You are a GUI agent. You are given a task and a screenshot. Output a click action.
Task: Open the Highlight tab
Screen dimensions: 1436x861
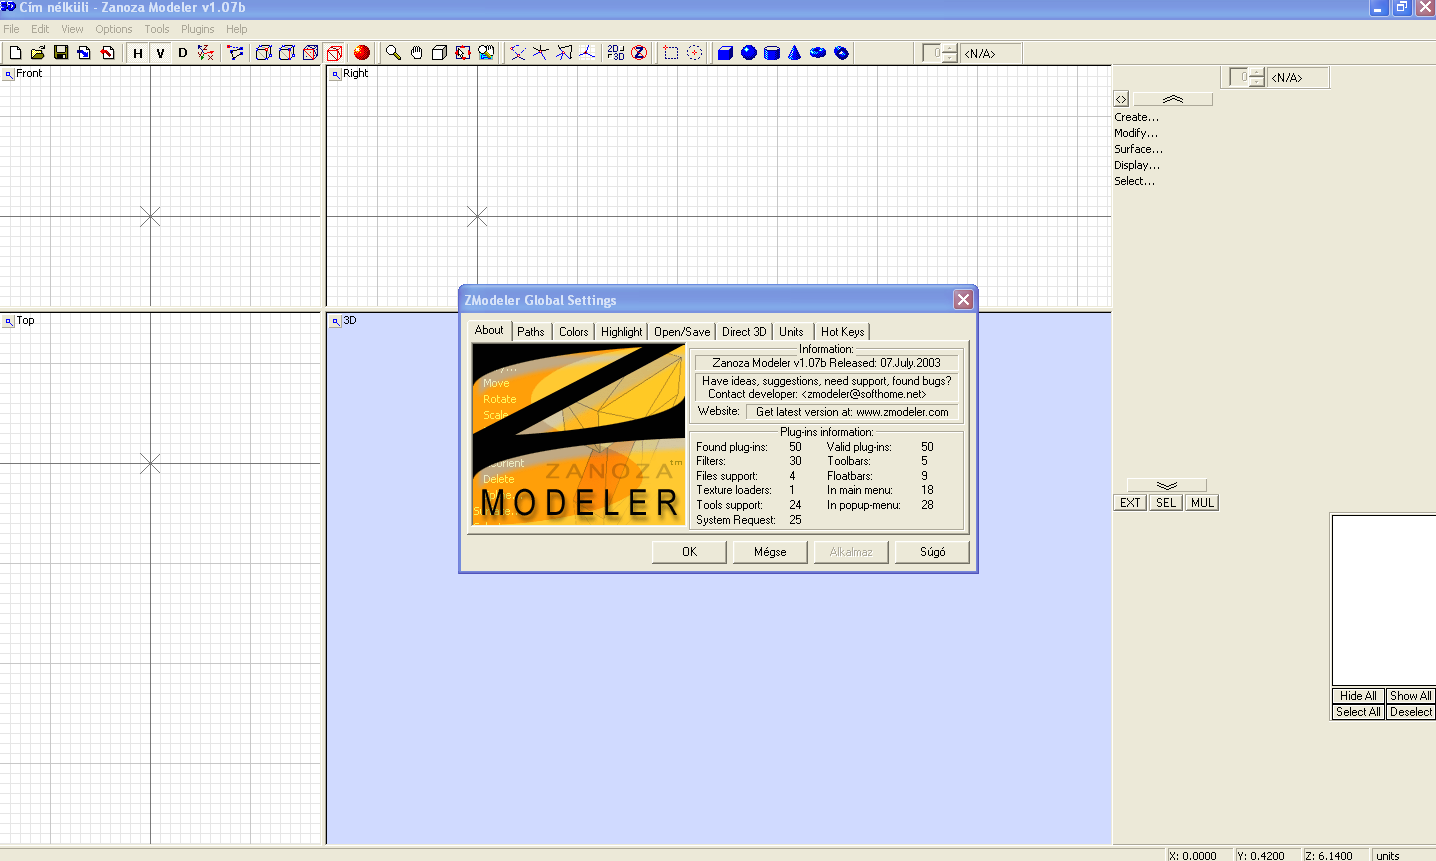pyautogui.click(x=622, y=332)
